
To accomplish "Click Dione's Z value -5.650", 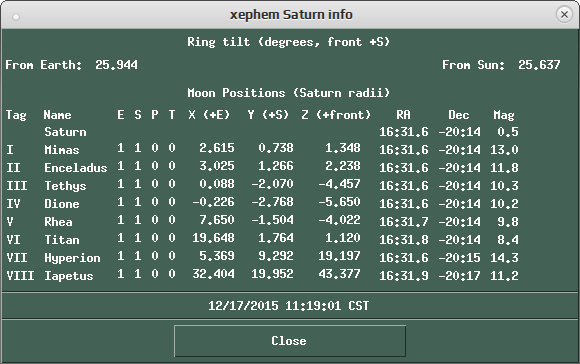I will [x=339, y=202].
